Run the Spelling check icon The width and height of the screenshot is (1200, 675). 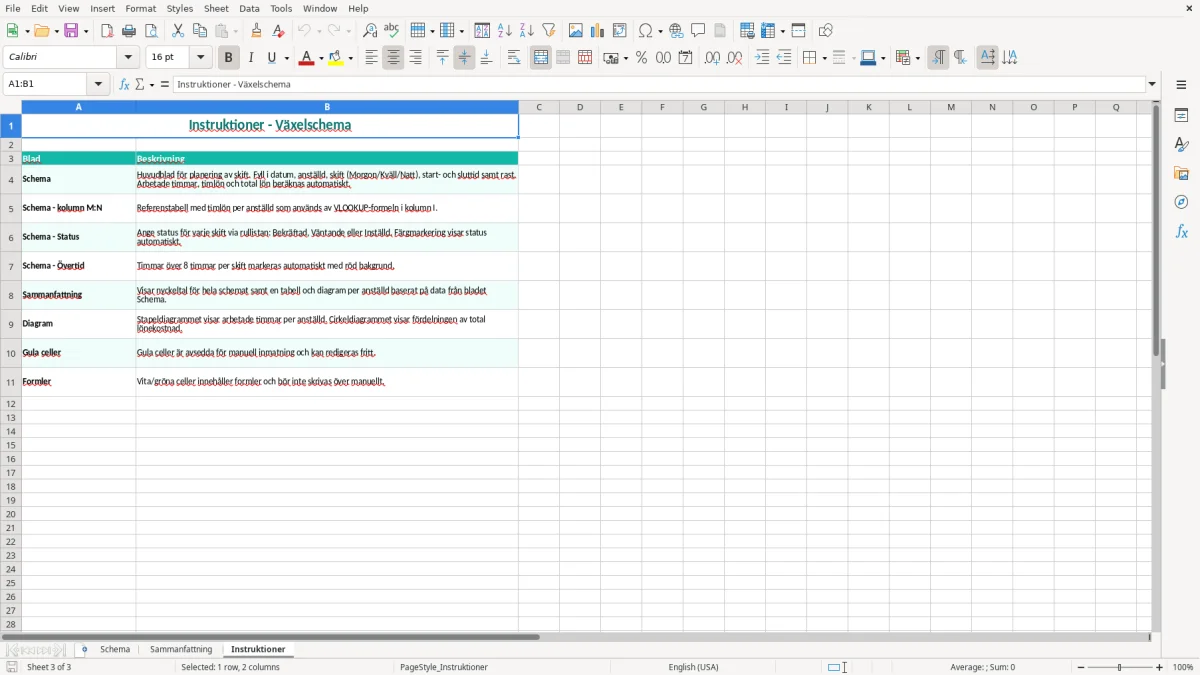tap(392, 31)
